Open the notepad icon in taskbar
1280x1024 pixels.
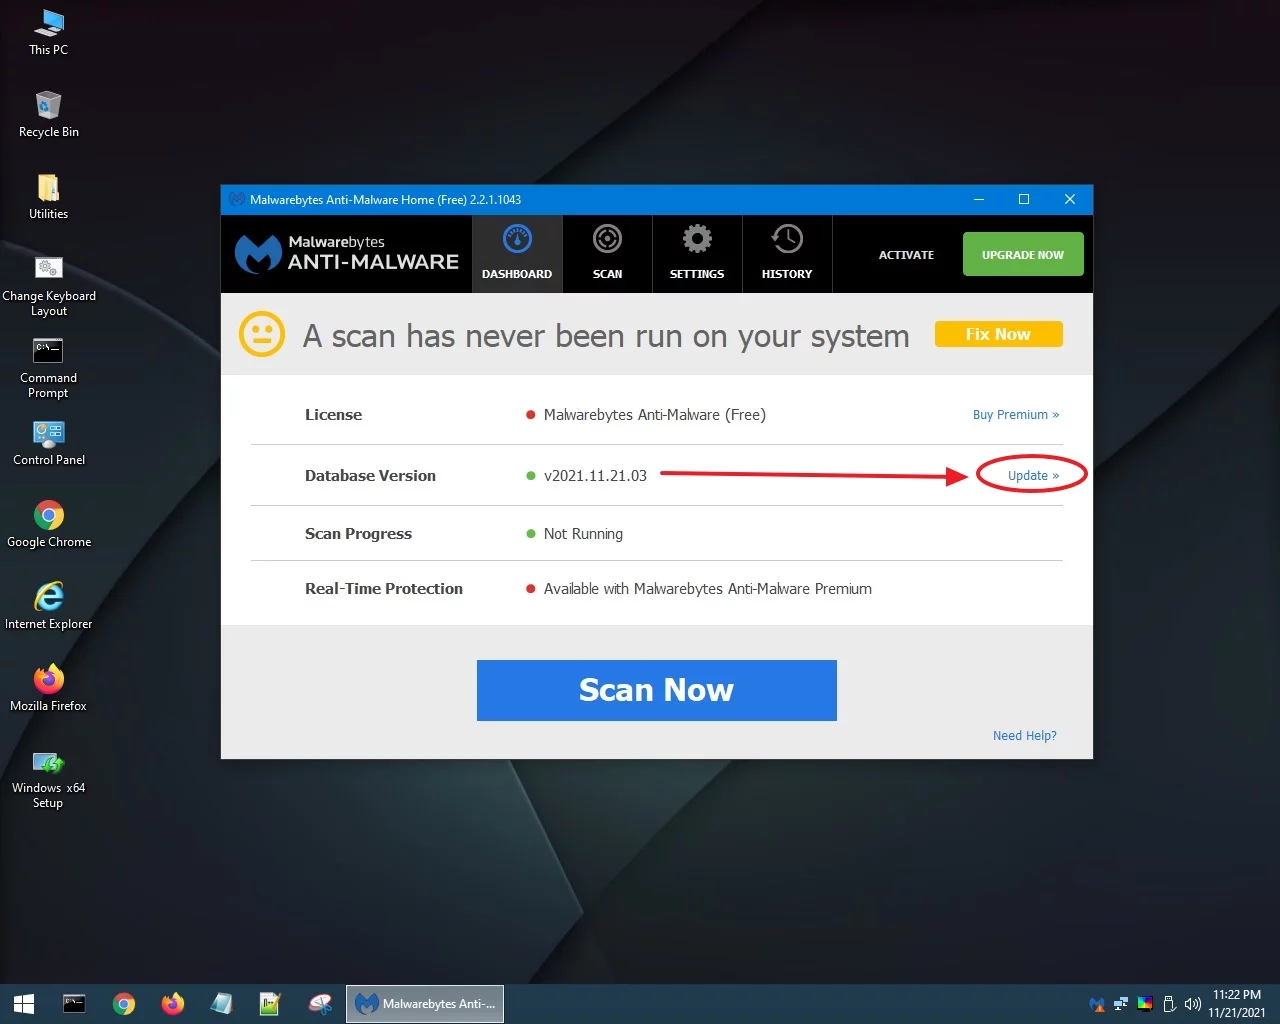(x=221, y=1004)
